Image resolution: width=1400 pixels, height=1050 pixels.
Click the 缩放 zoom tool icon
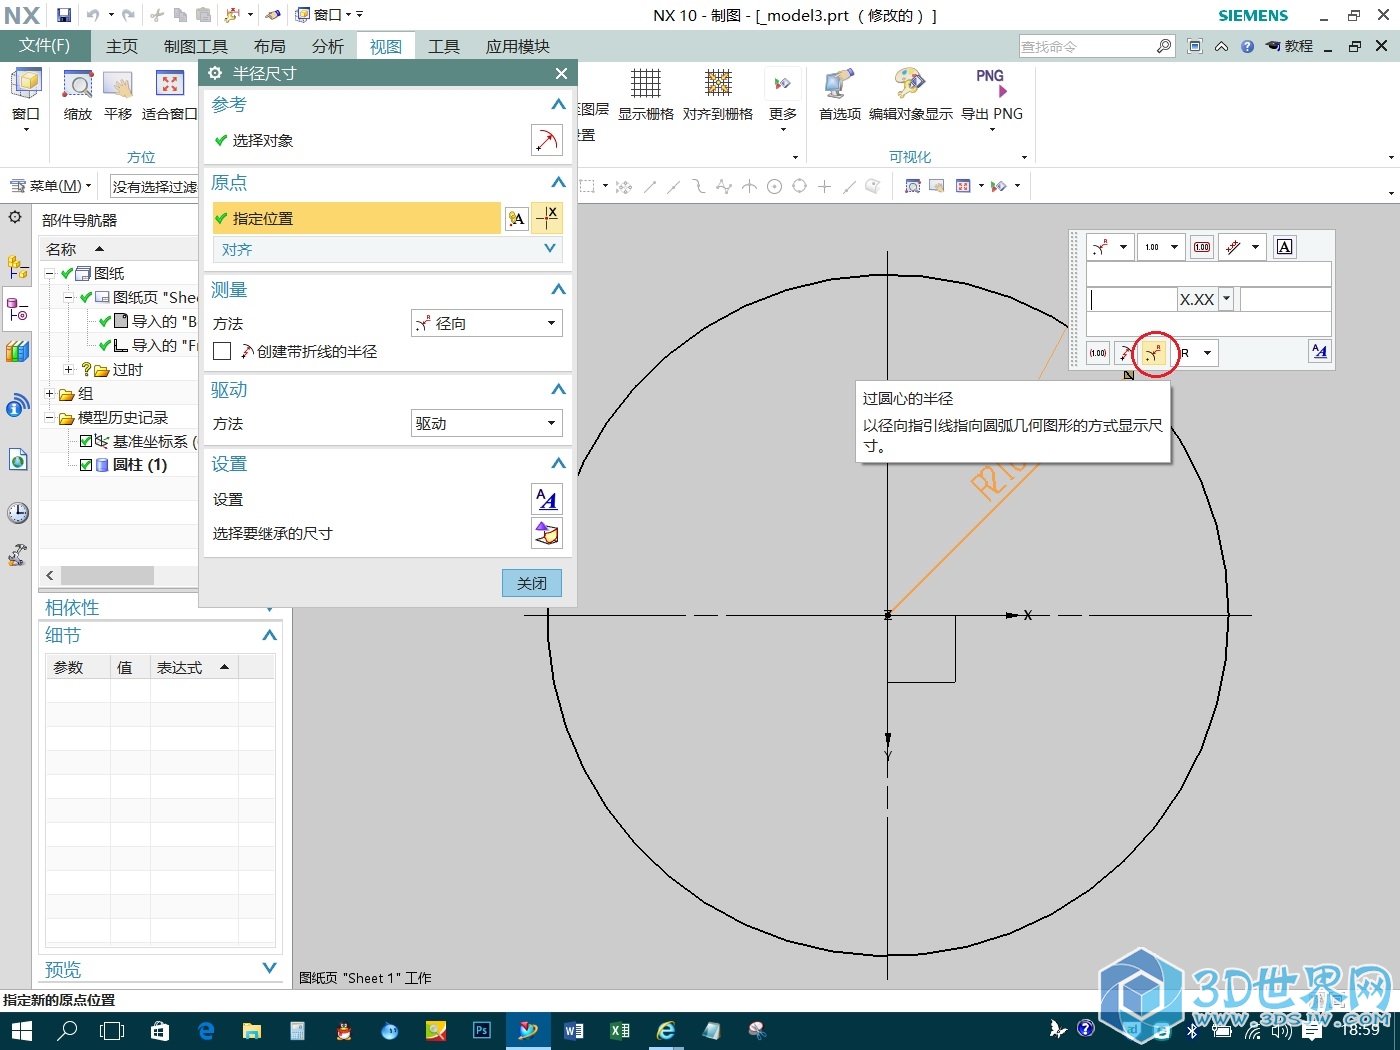[x=78, y=86]
